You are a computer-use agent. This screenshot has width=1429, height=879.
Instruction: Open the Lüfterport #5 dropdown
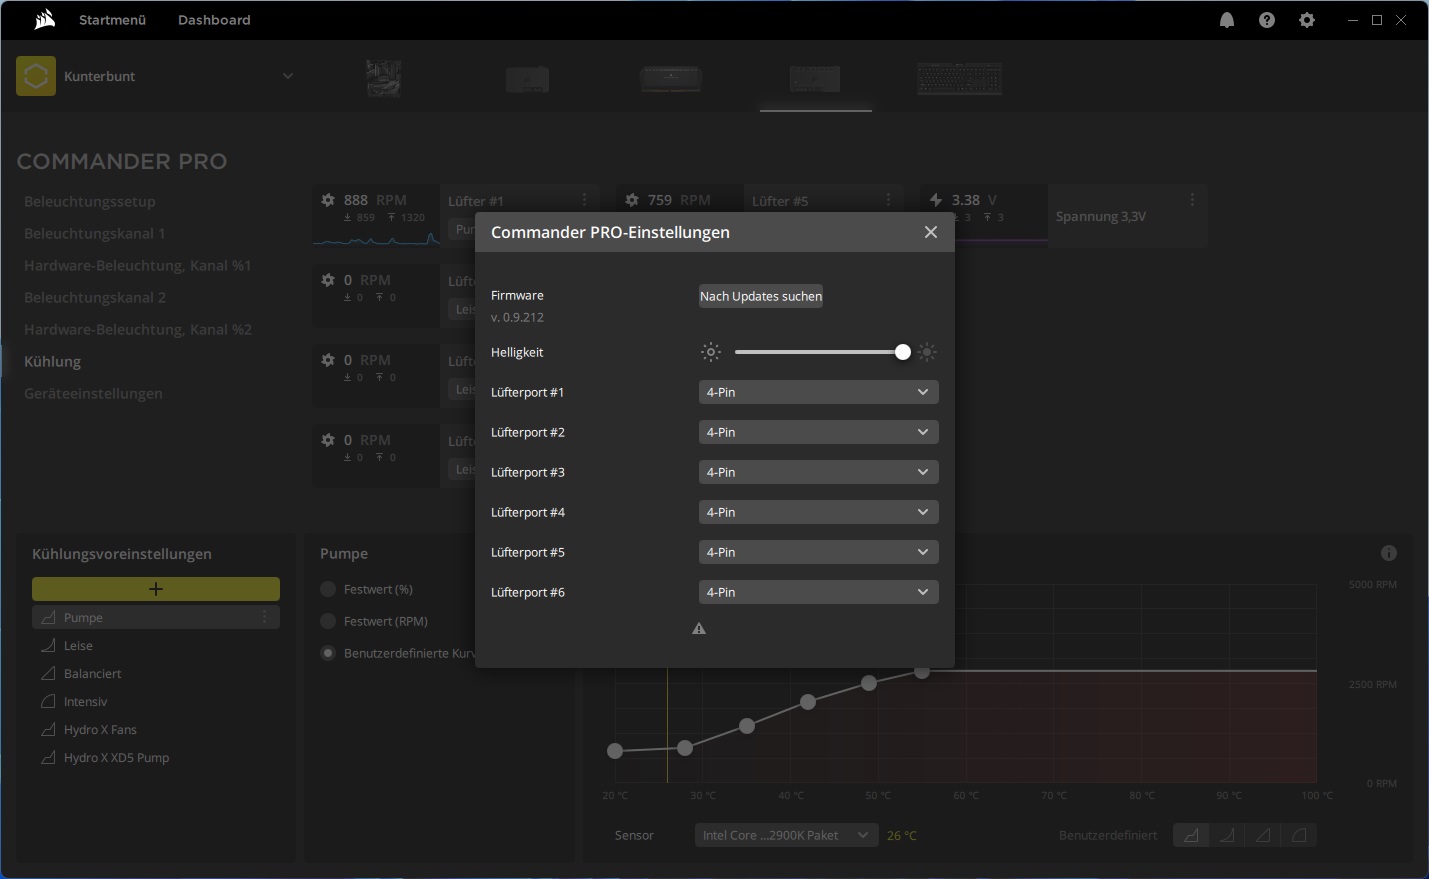818,552
